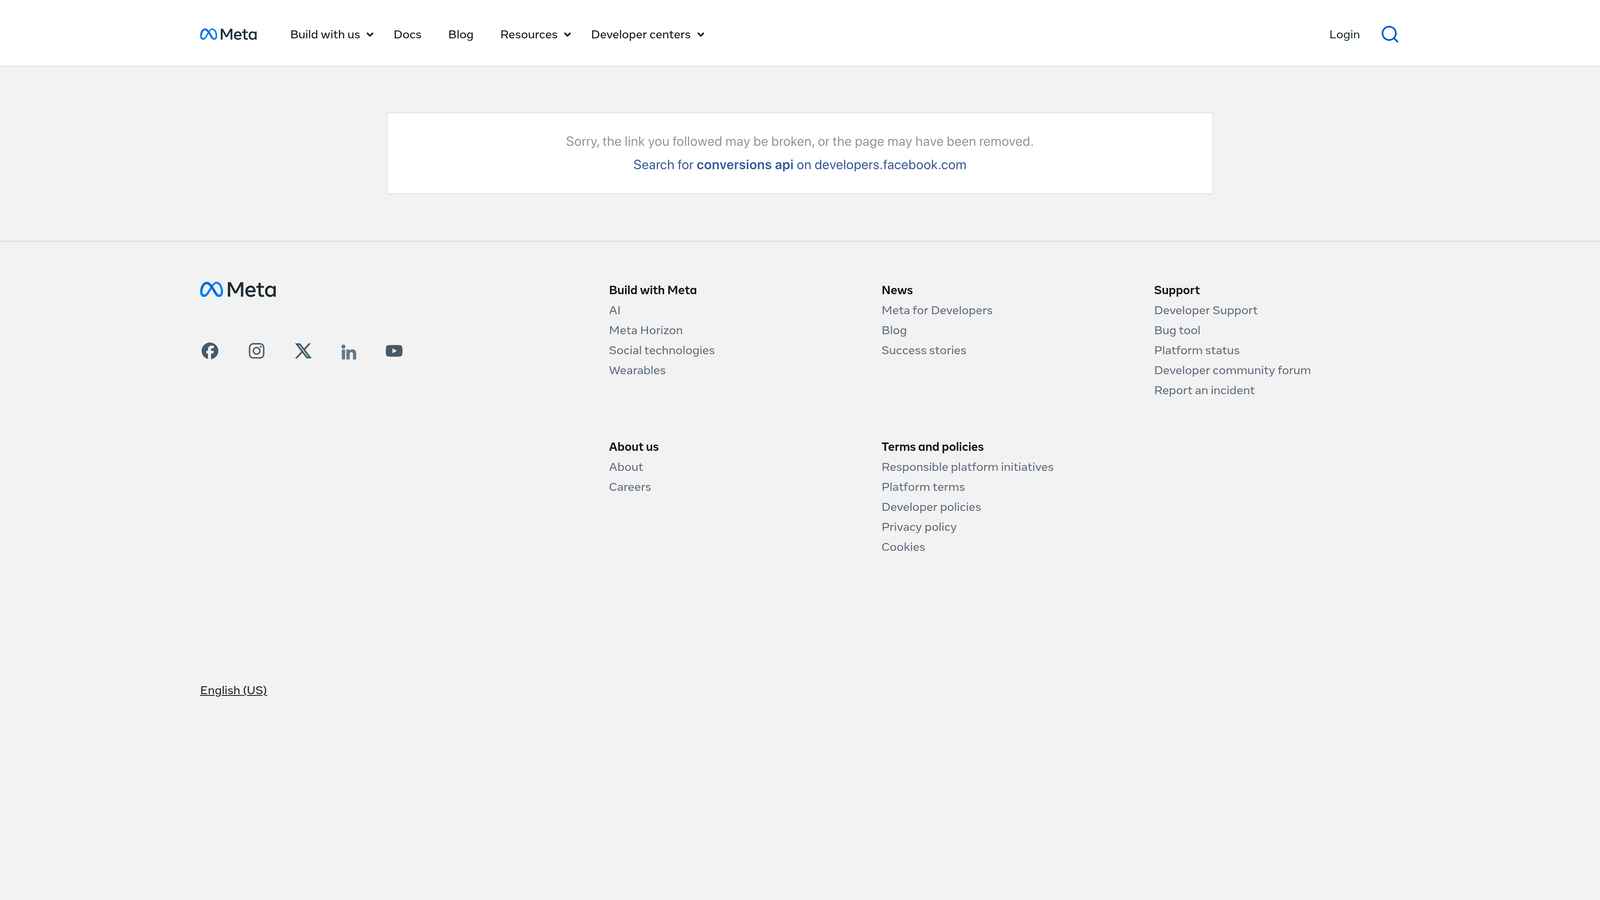Open Meta's YouTube channel icon
Image resolution: width=1600 pixels, height=900 pixels.
394,351
